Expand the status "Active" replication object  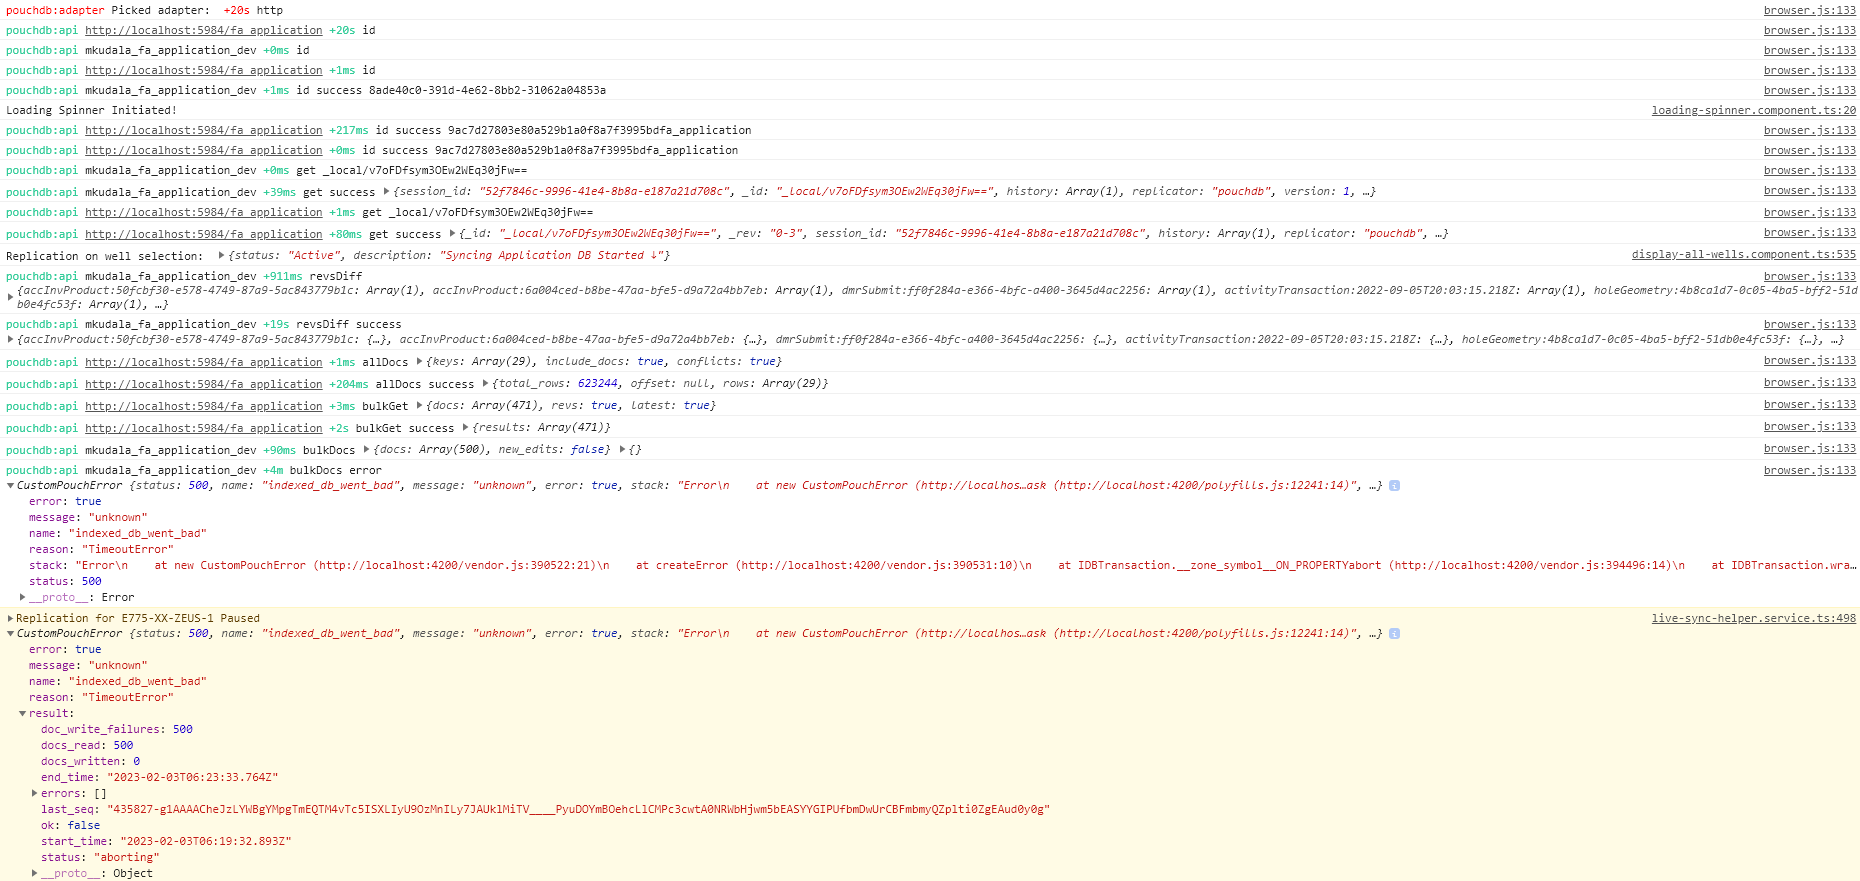pos(221,255)
